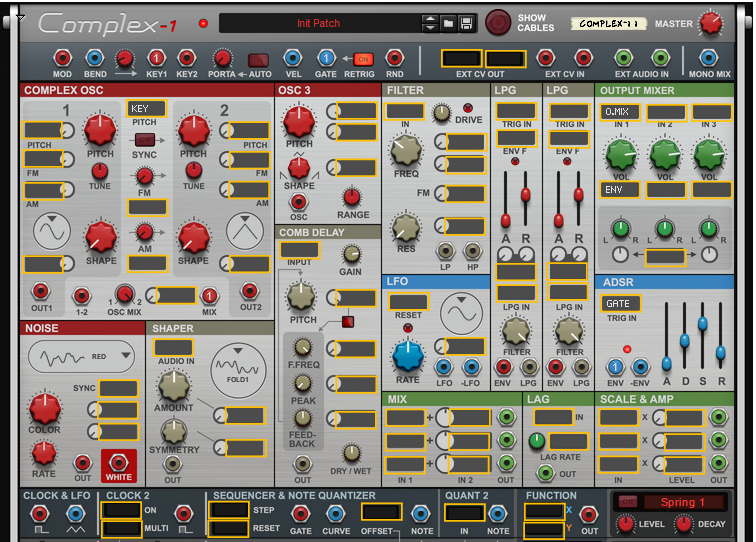
Task: Open Oscillator 2 waveform selector
Action: point(245,231)
